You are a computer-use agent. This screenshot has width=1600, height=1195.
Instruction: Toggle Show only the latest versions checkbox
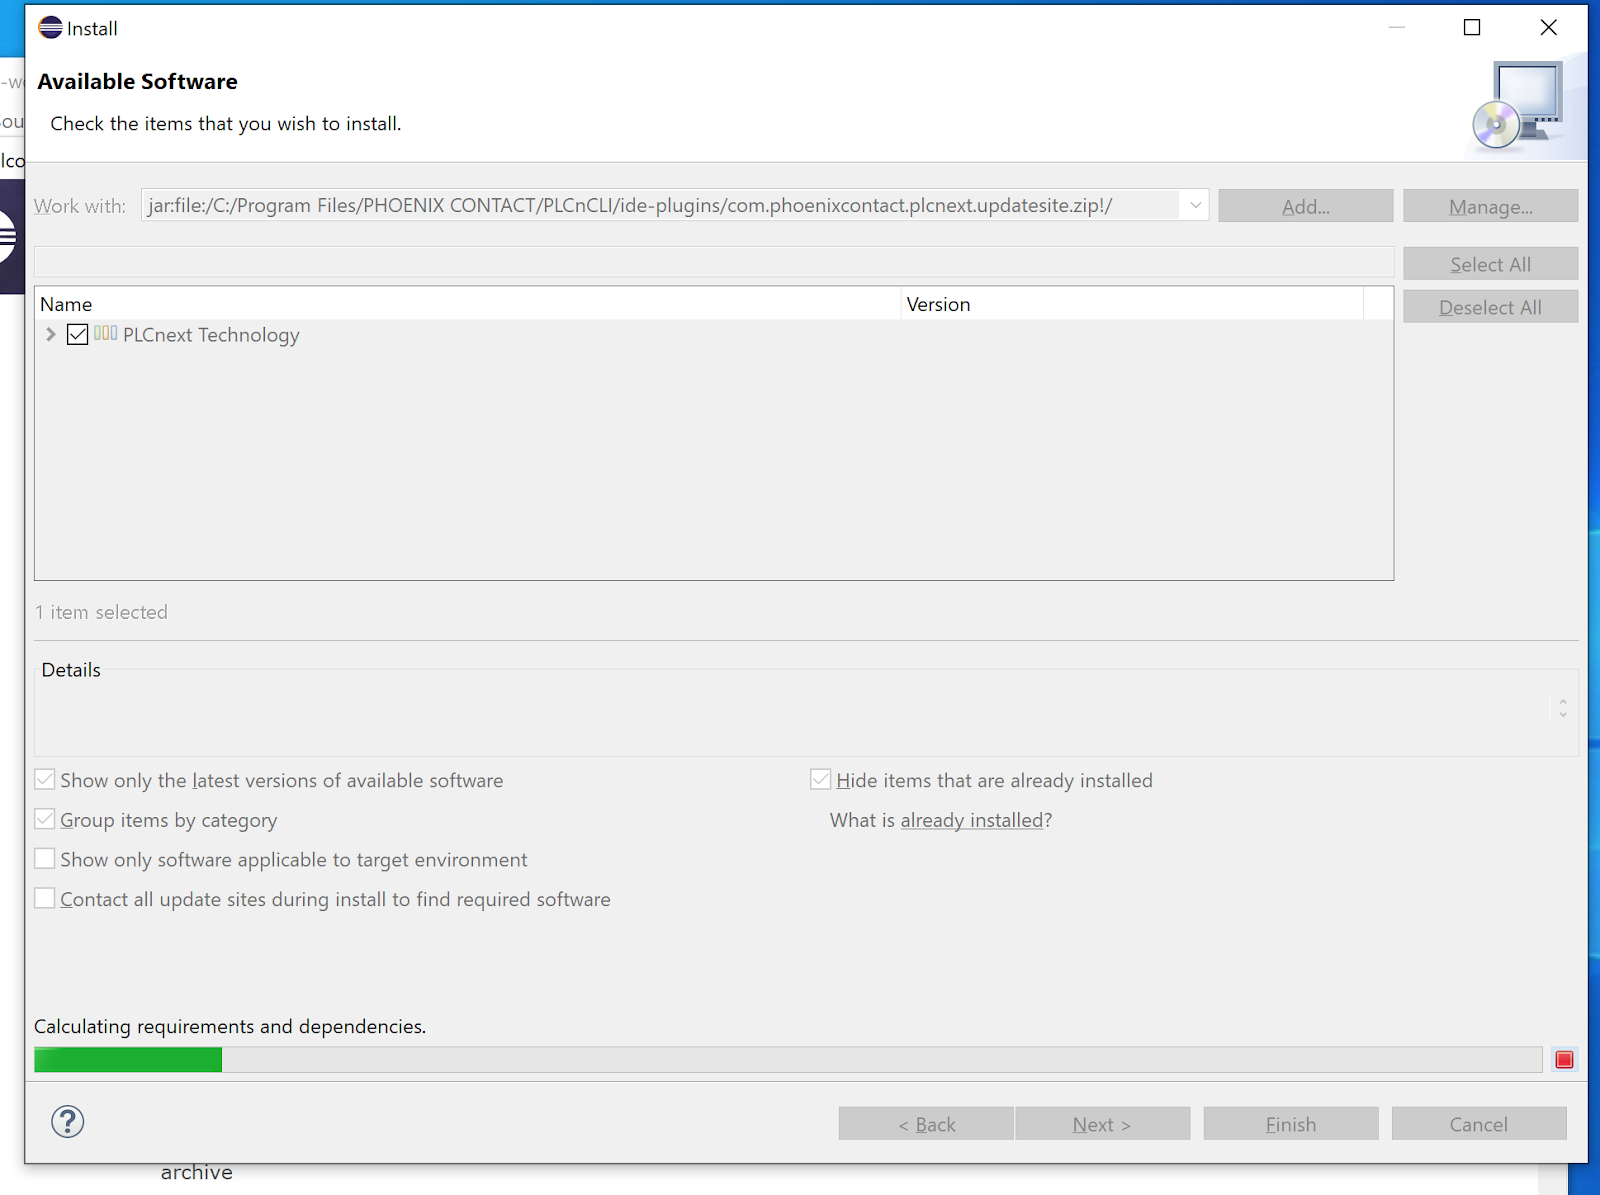click(45, 780)
